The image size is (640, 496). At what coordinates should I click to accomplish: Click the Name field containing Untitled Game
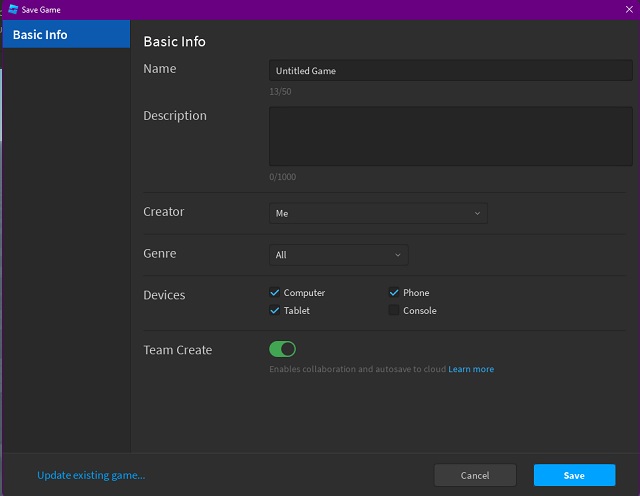point(450,71)
